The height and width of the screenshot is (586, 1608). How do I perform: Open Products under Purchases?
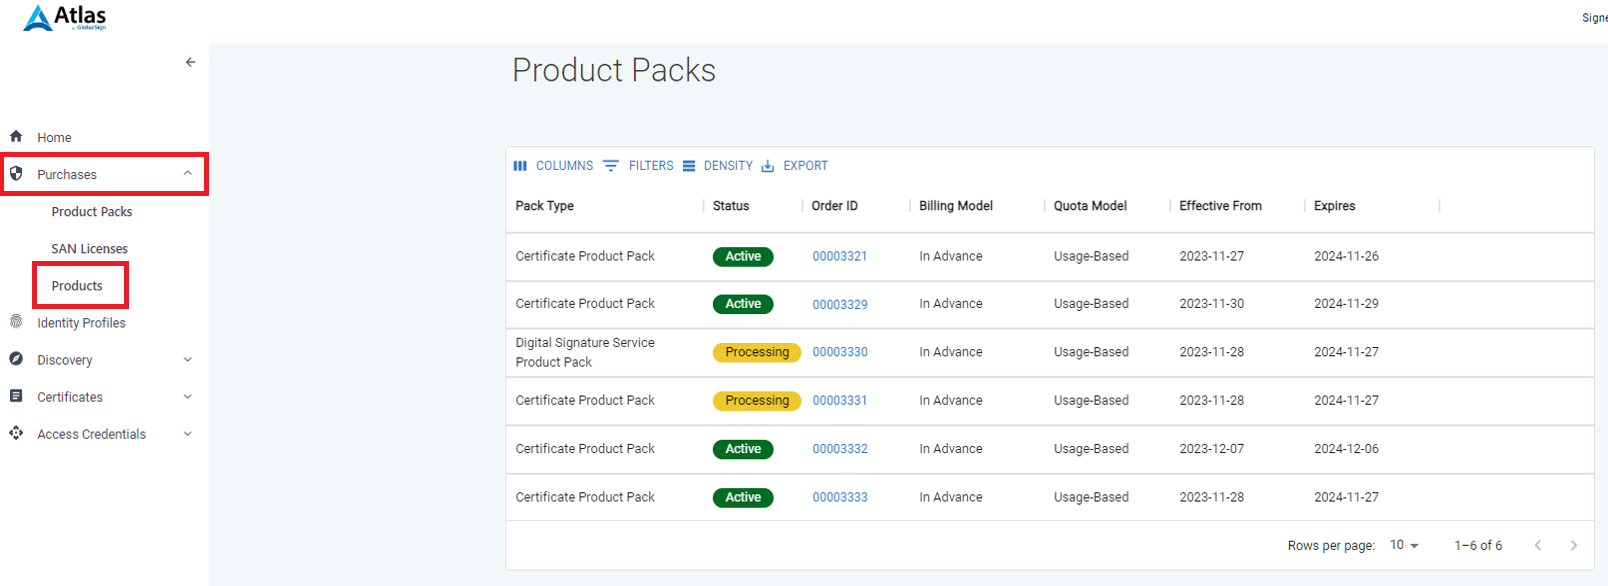tap(77, 286)
